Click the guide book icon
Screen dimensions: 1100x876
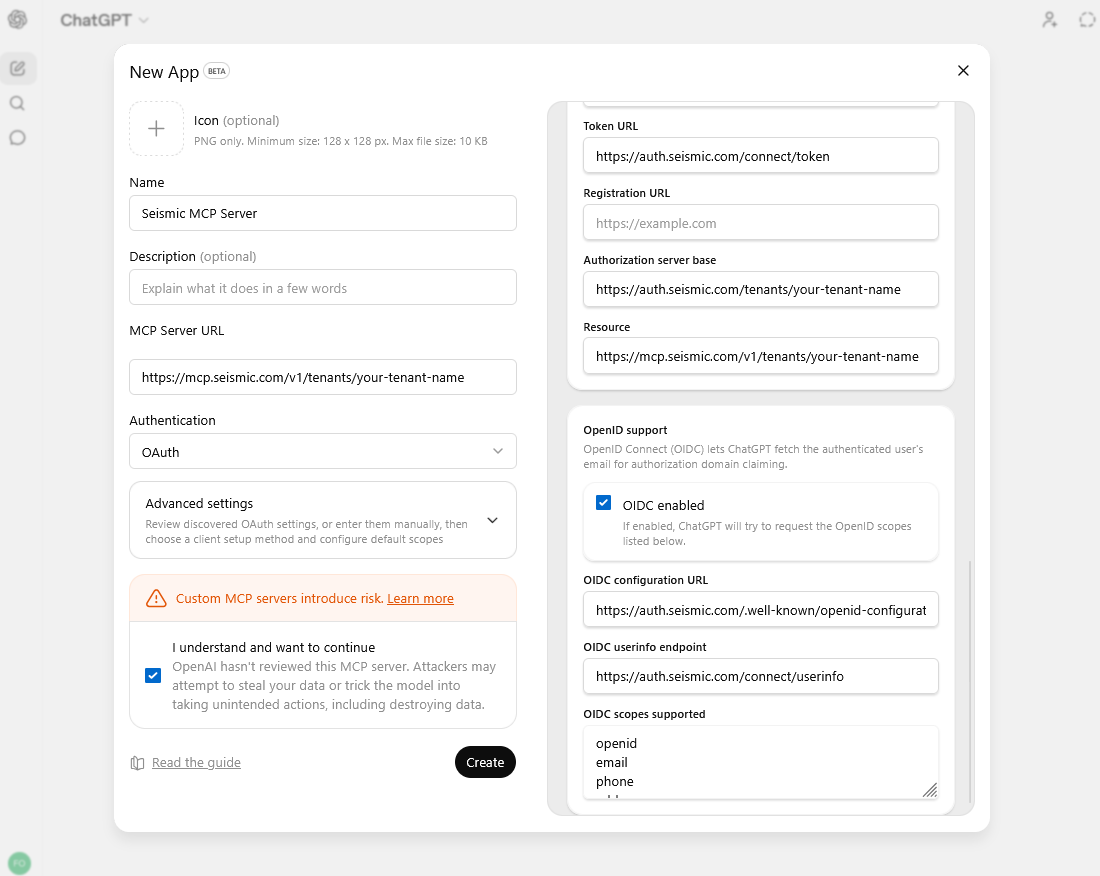coord(138,763)
